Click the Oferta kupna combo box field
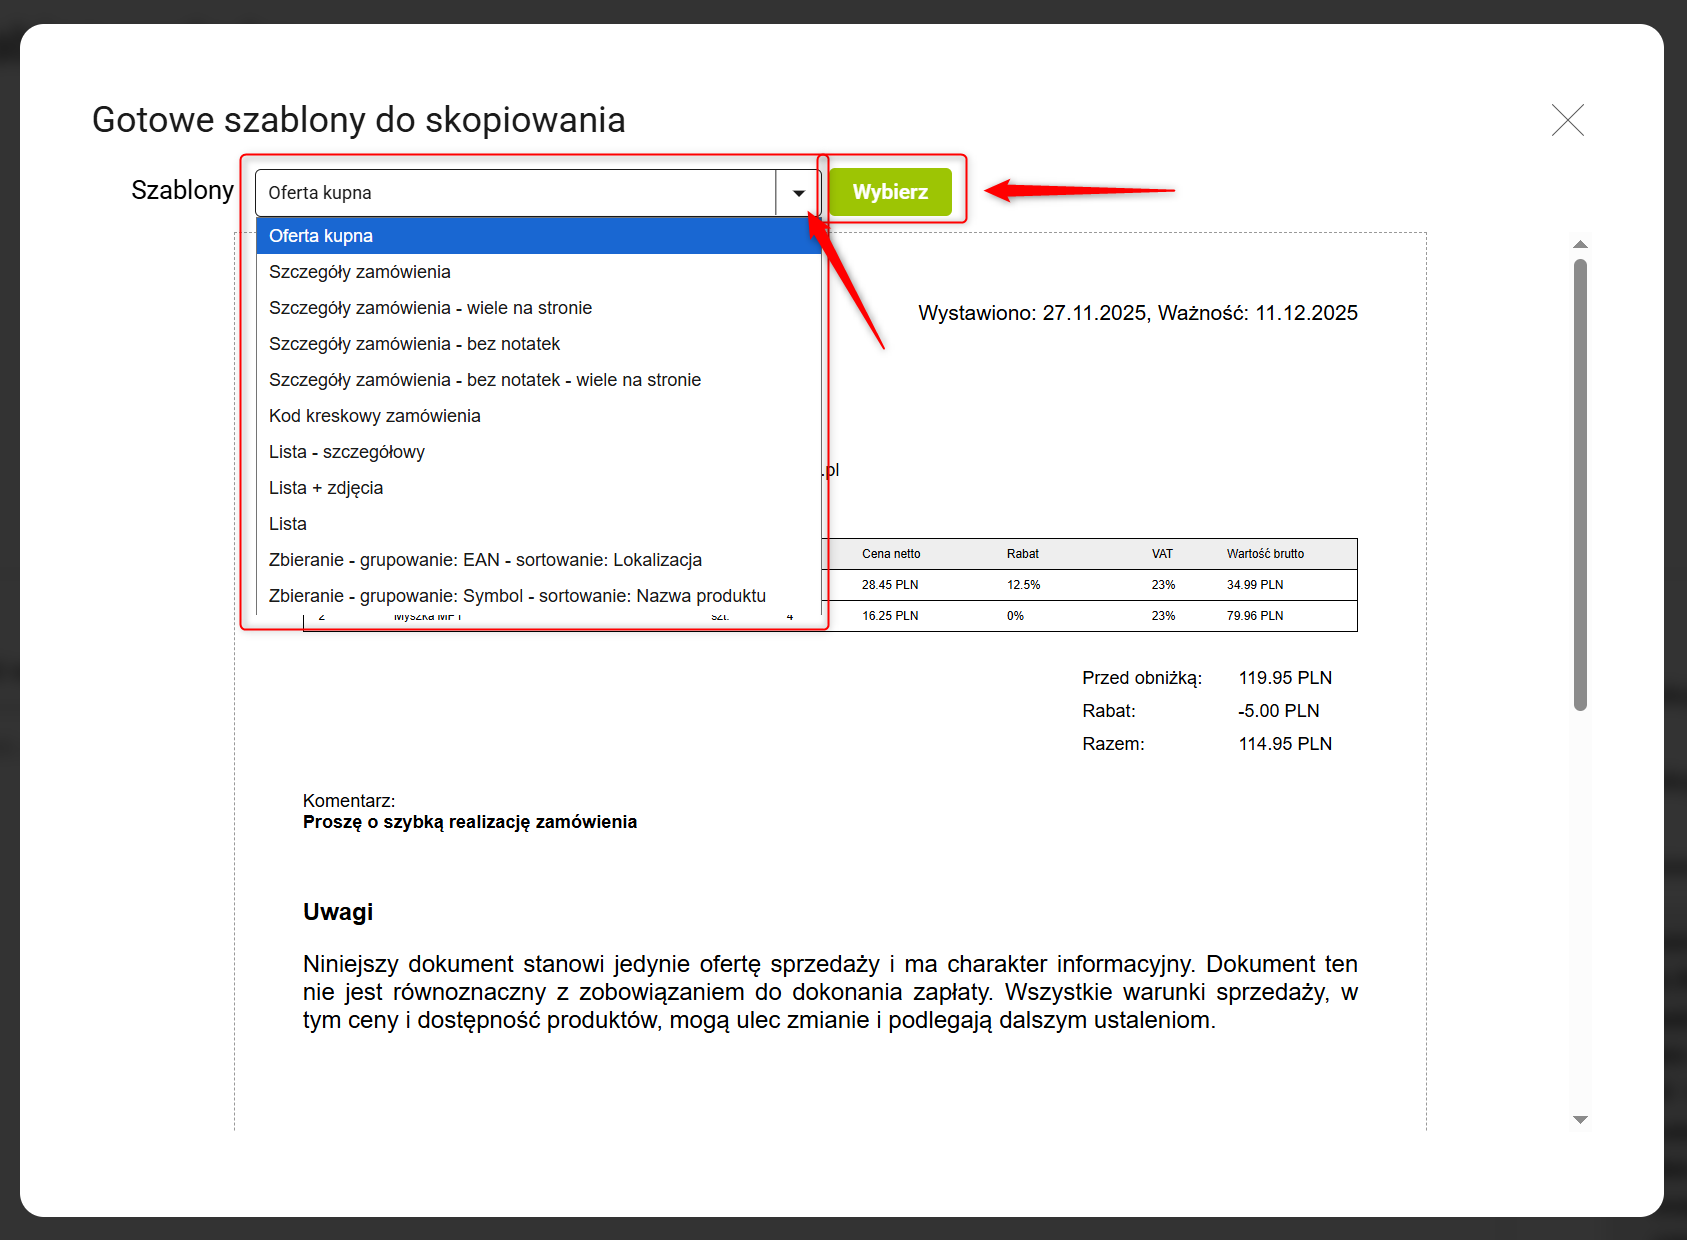This screenshot has height=1240, width=1687. click(x=515, y=193)
